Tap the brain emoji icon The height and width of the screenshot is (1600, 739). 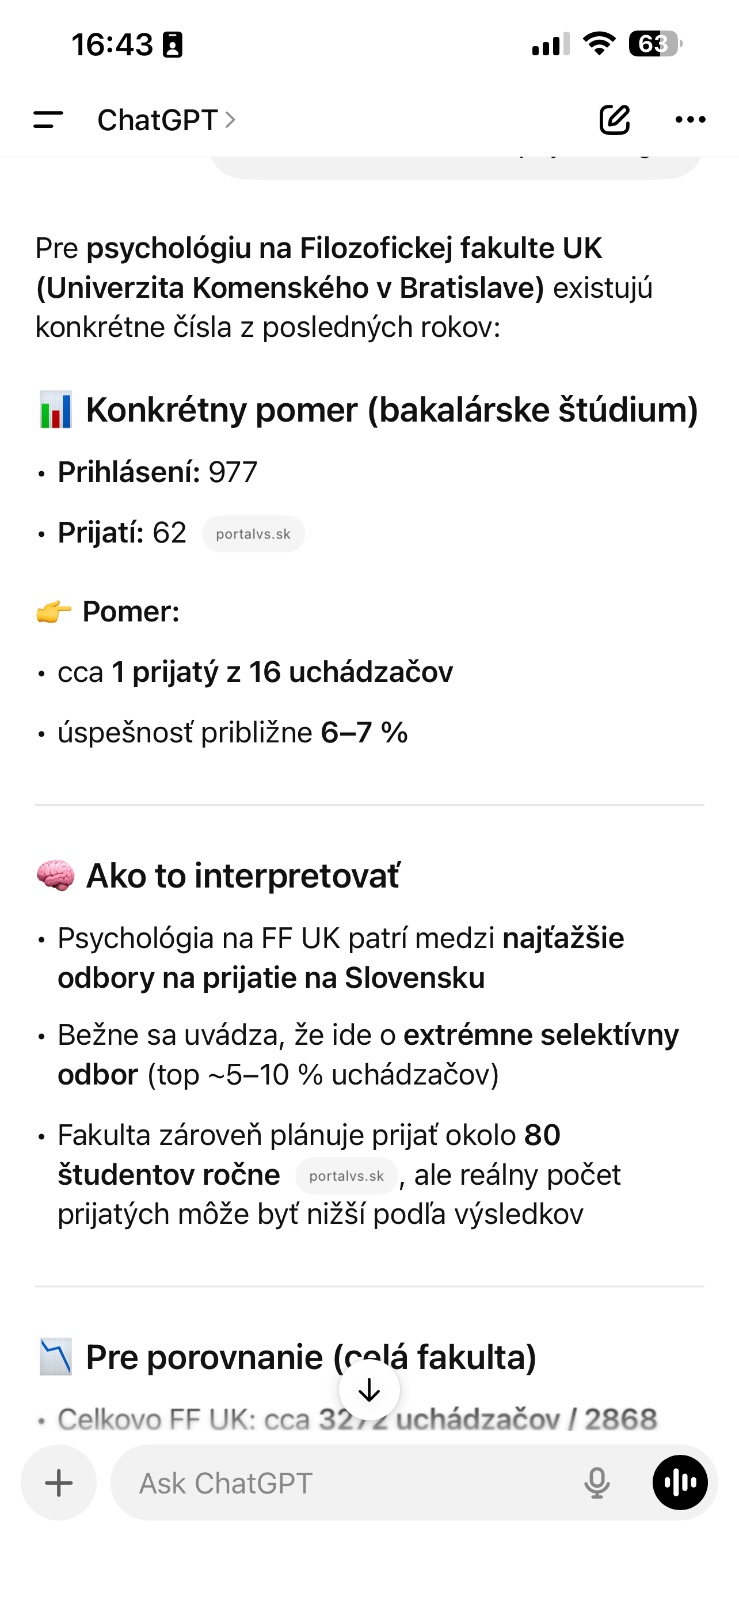pyautogui.click(x=55, y=876)
